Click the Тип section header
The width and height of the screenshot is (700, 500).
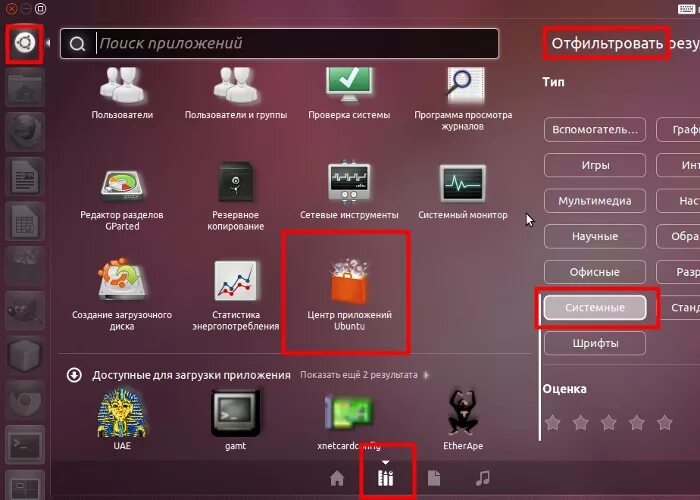554,82
